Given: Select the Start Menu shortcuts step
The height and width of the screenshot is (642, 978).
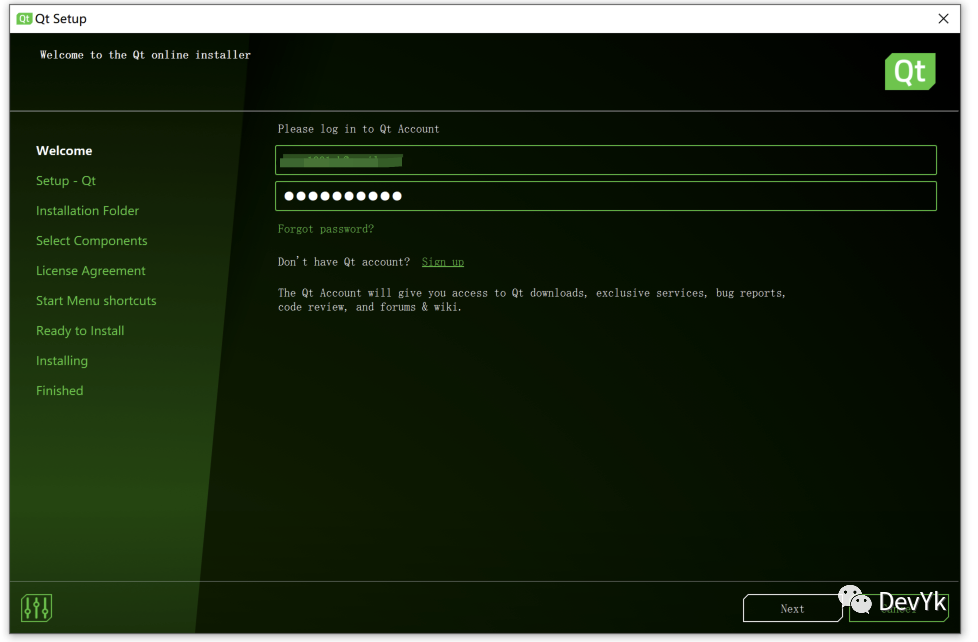Looking at the screenshot, I should (x=96, y=300).
